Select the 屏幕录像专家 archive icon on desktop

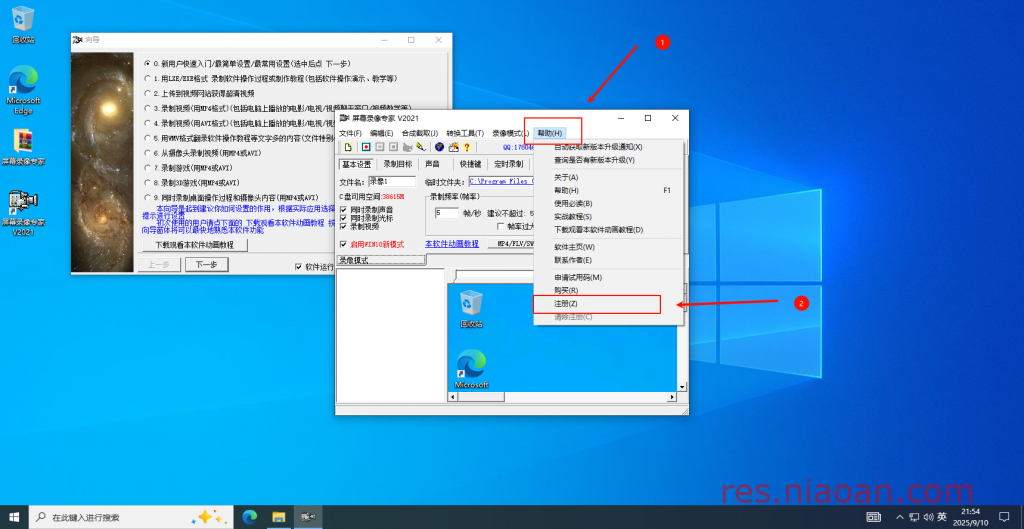23,146
